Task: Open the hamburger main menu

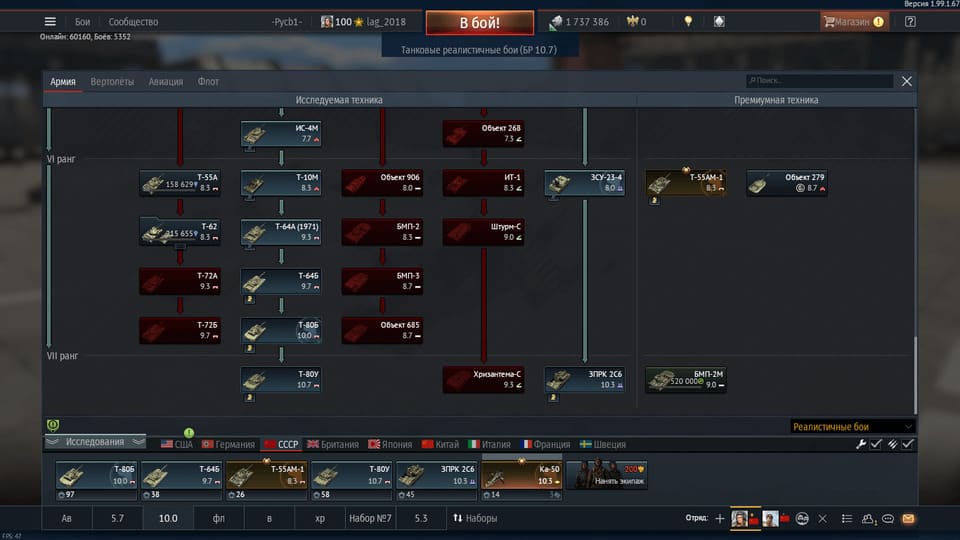Action: (x=50, y=21)
